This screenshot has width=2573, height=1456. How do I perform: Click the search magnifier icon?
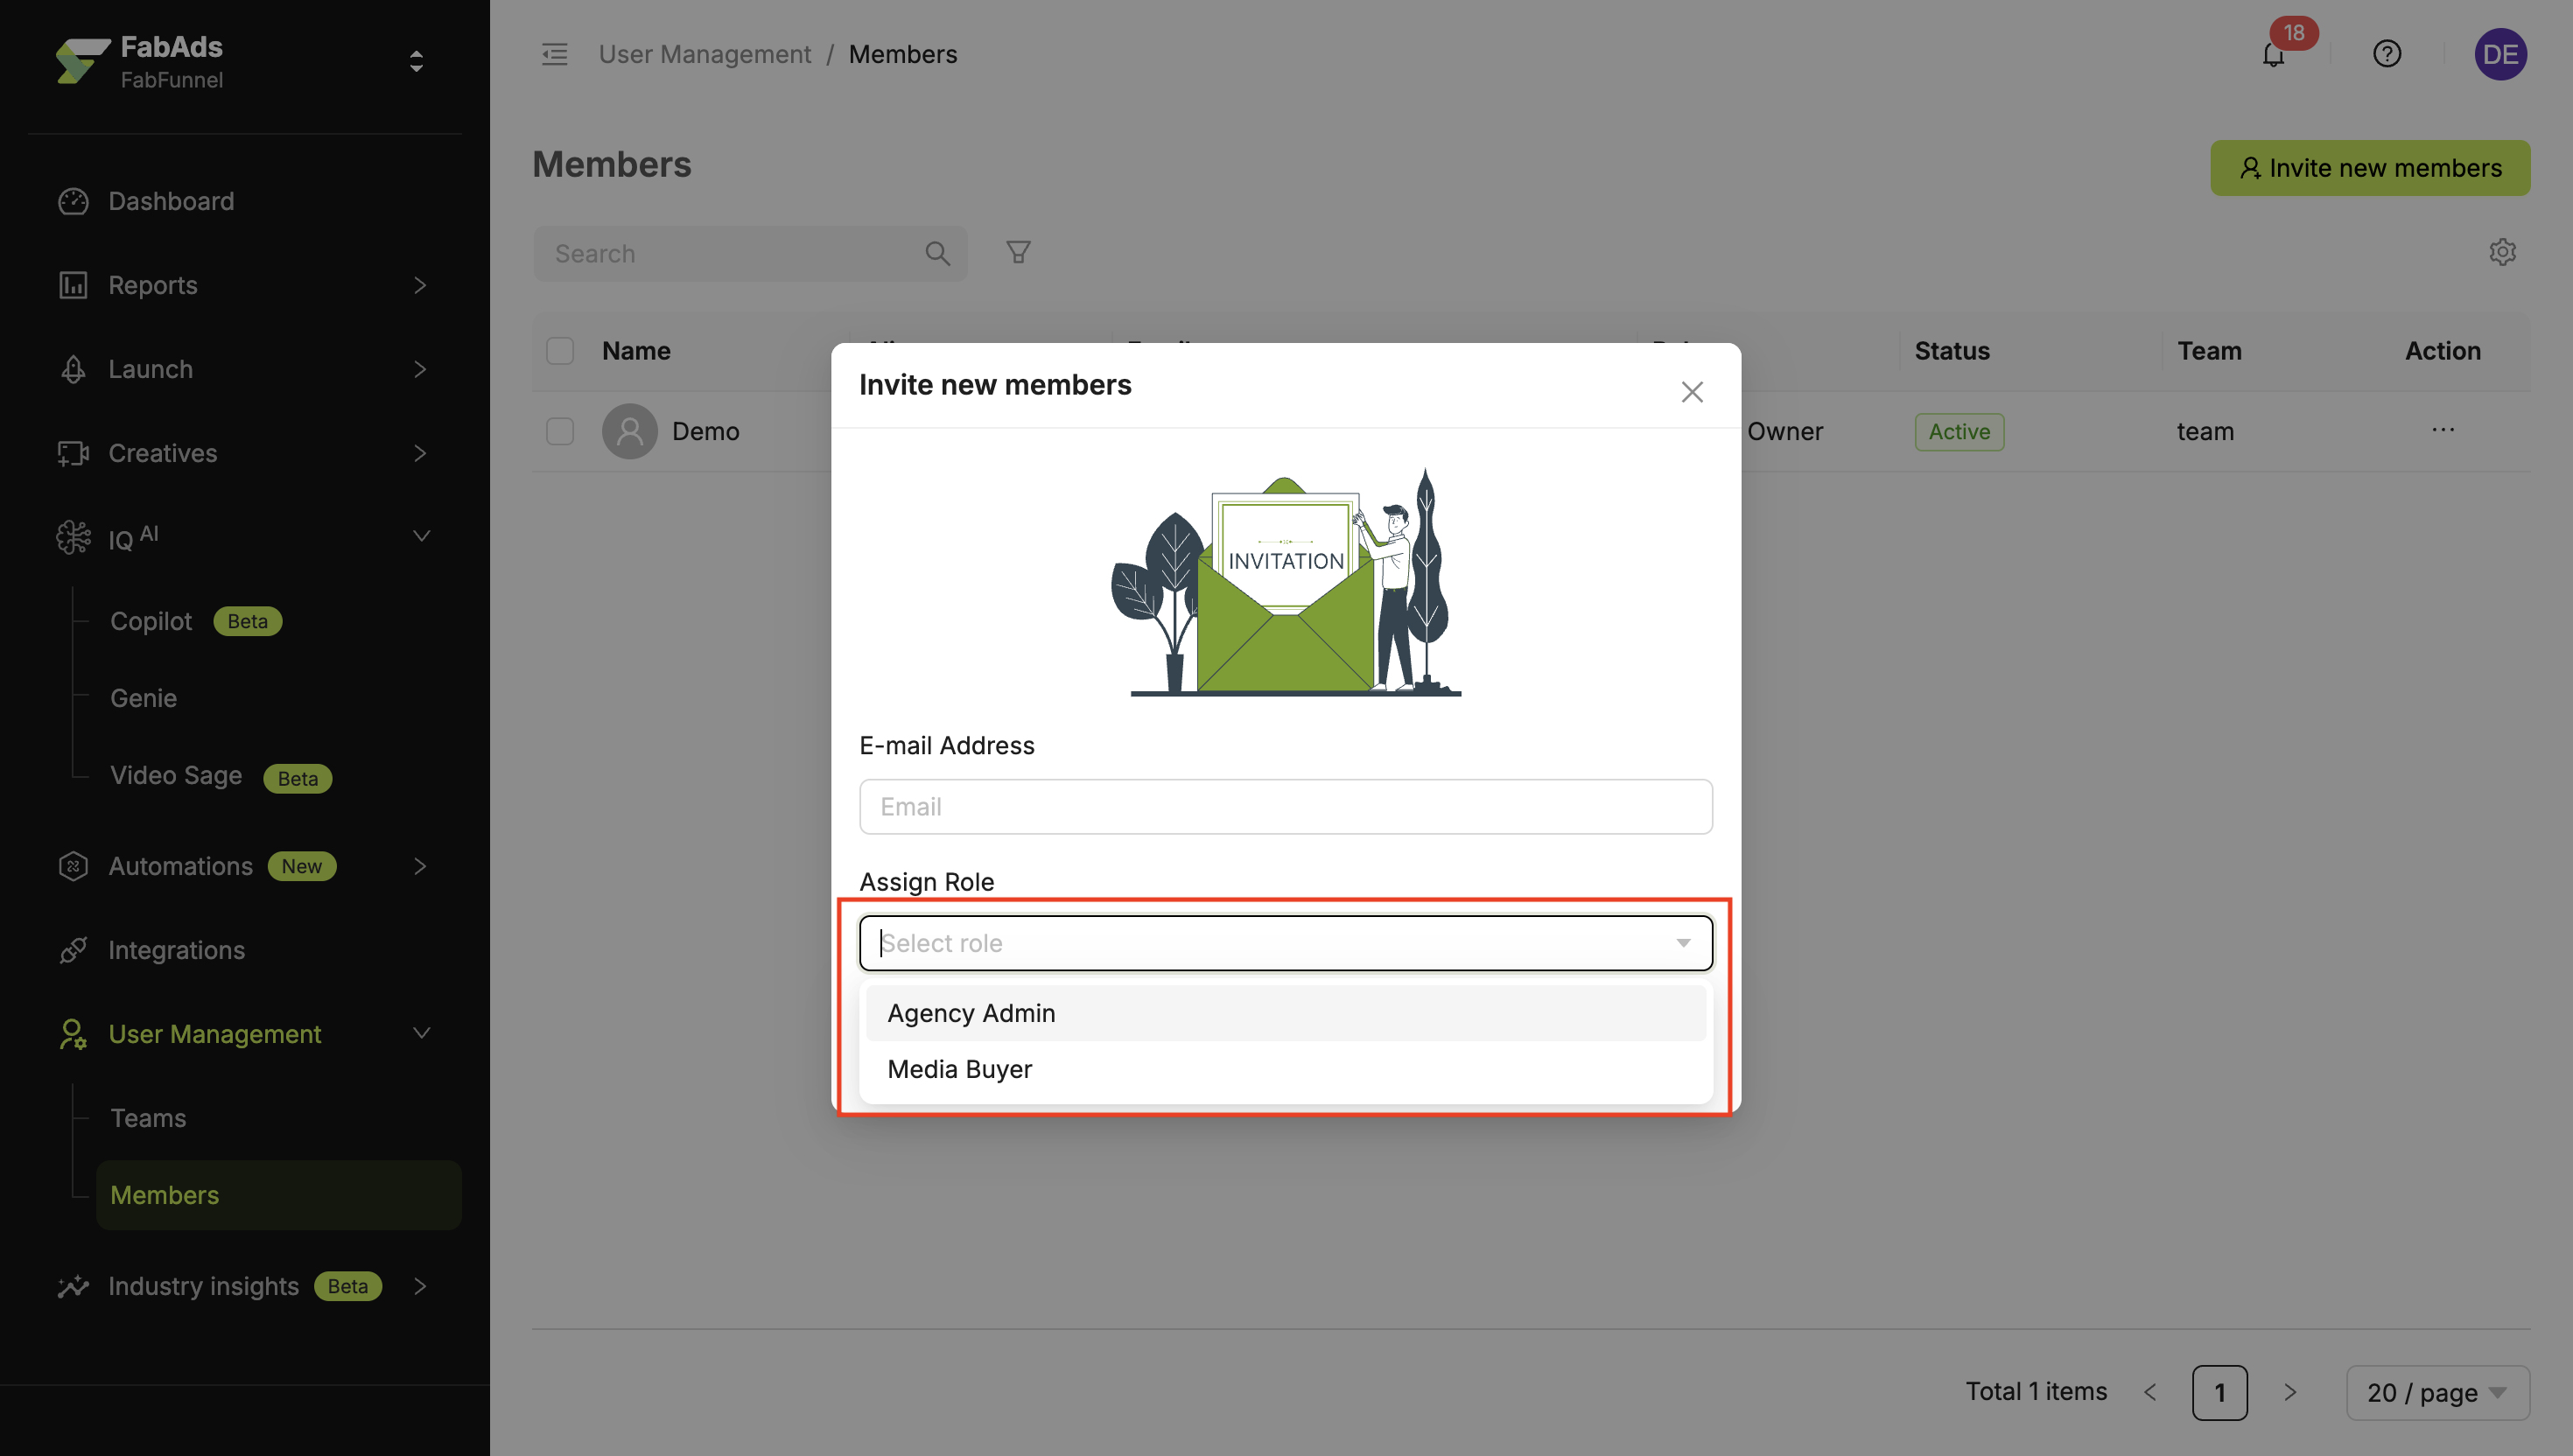pyautogui.click(x=937, y=254)
